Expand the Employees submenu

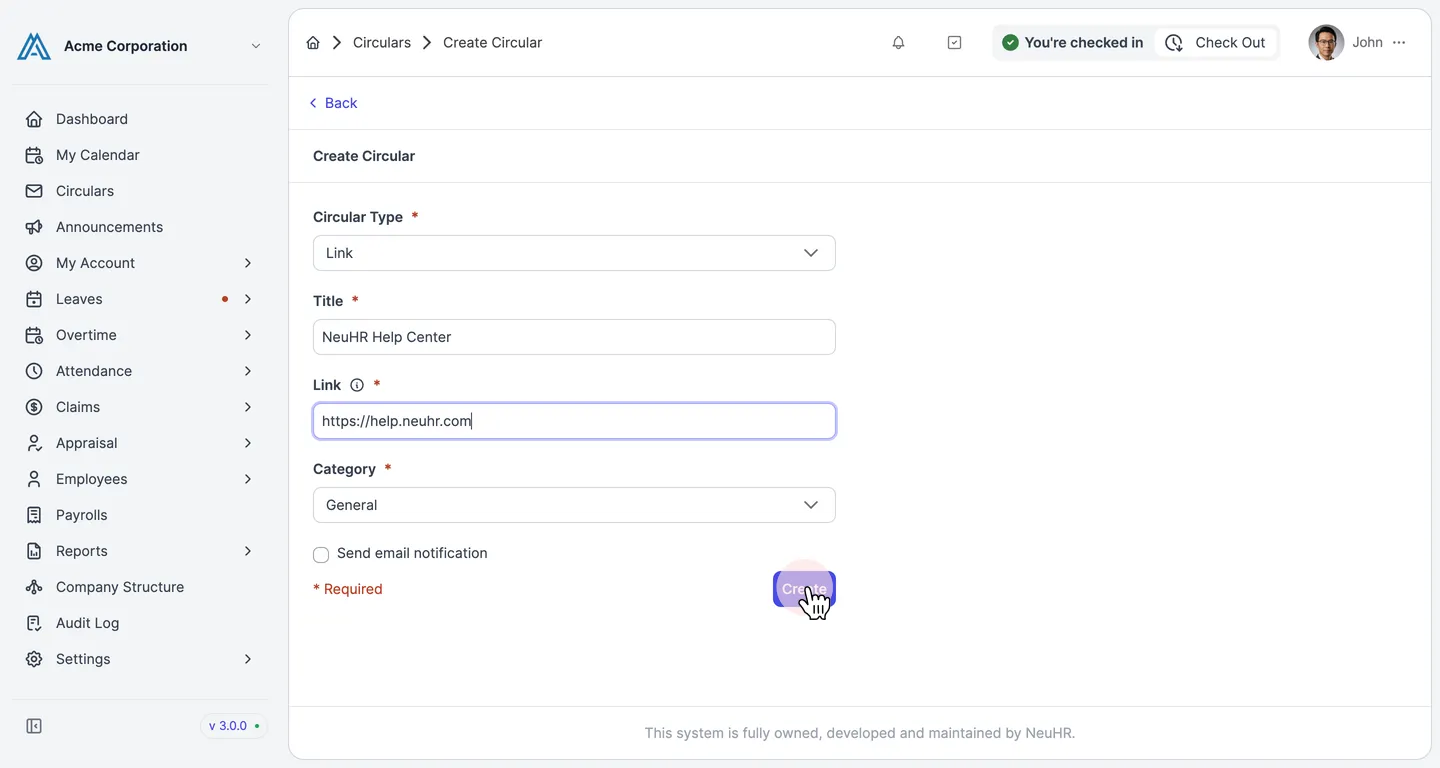(248, 479)
